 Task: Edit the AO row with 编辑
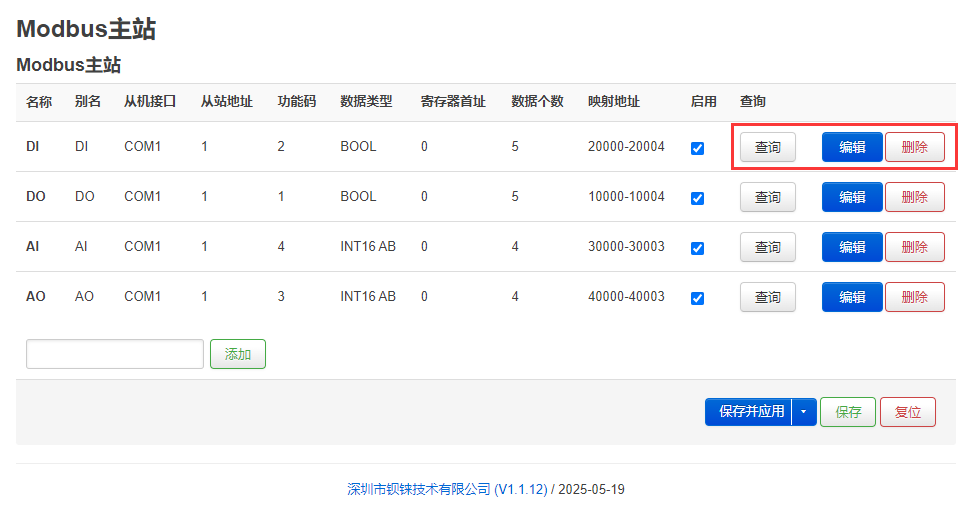coord(852,297)
